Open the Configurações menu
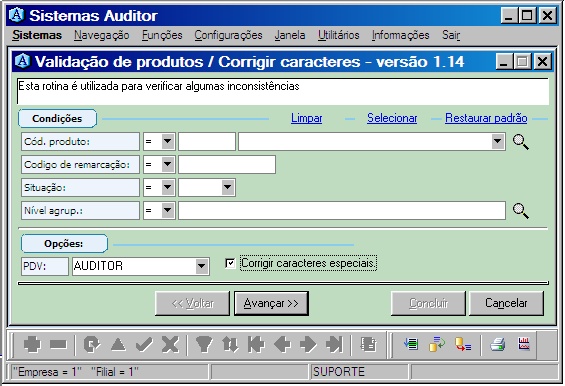The height and width of the screenshot is (386, 565). pos(228,35)
